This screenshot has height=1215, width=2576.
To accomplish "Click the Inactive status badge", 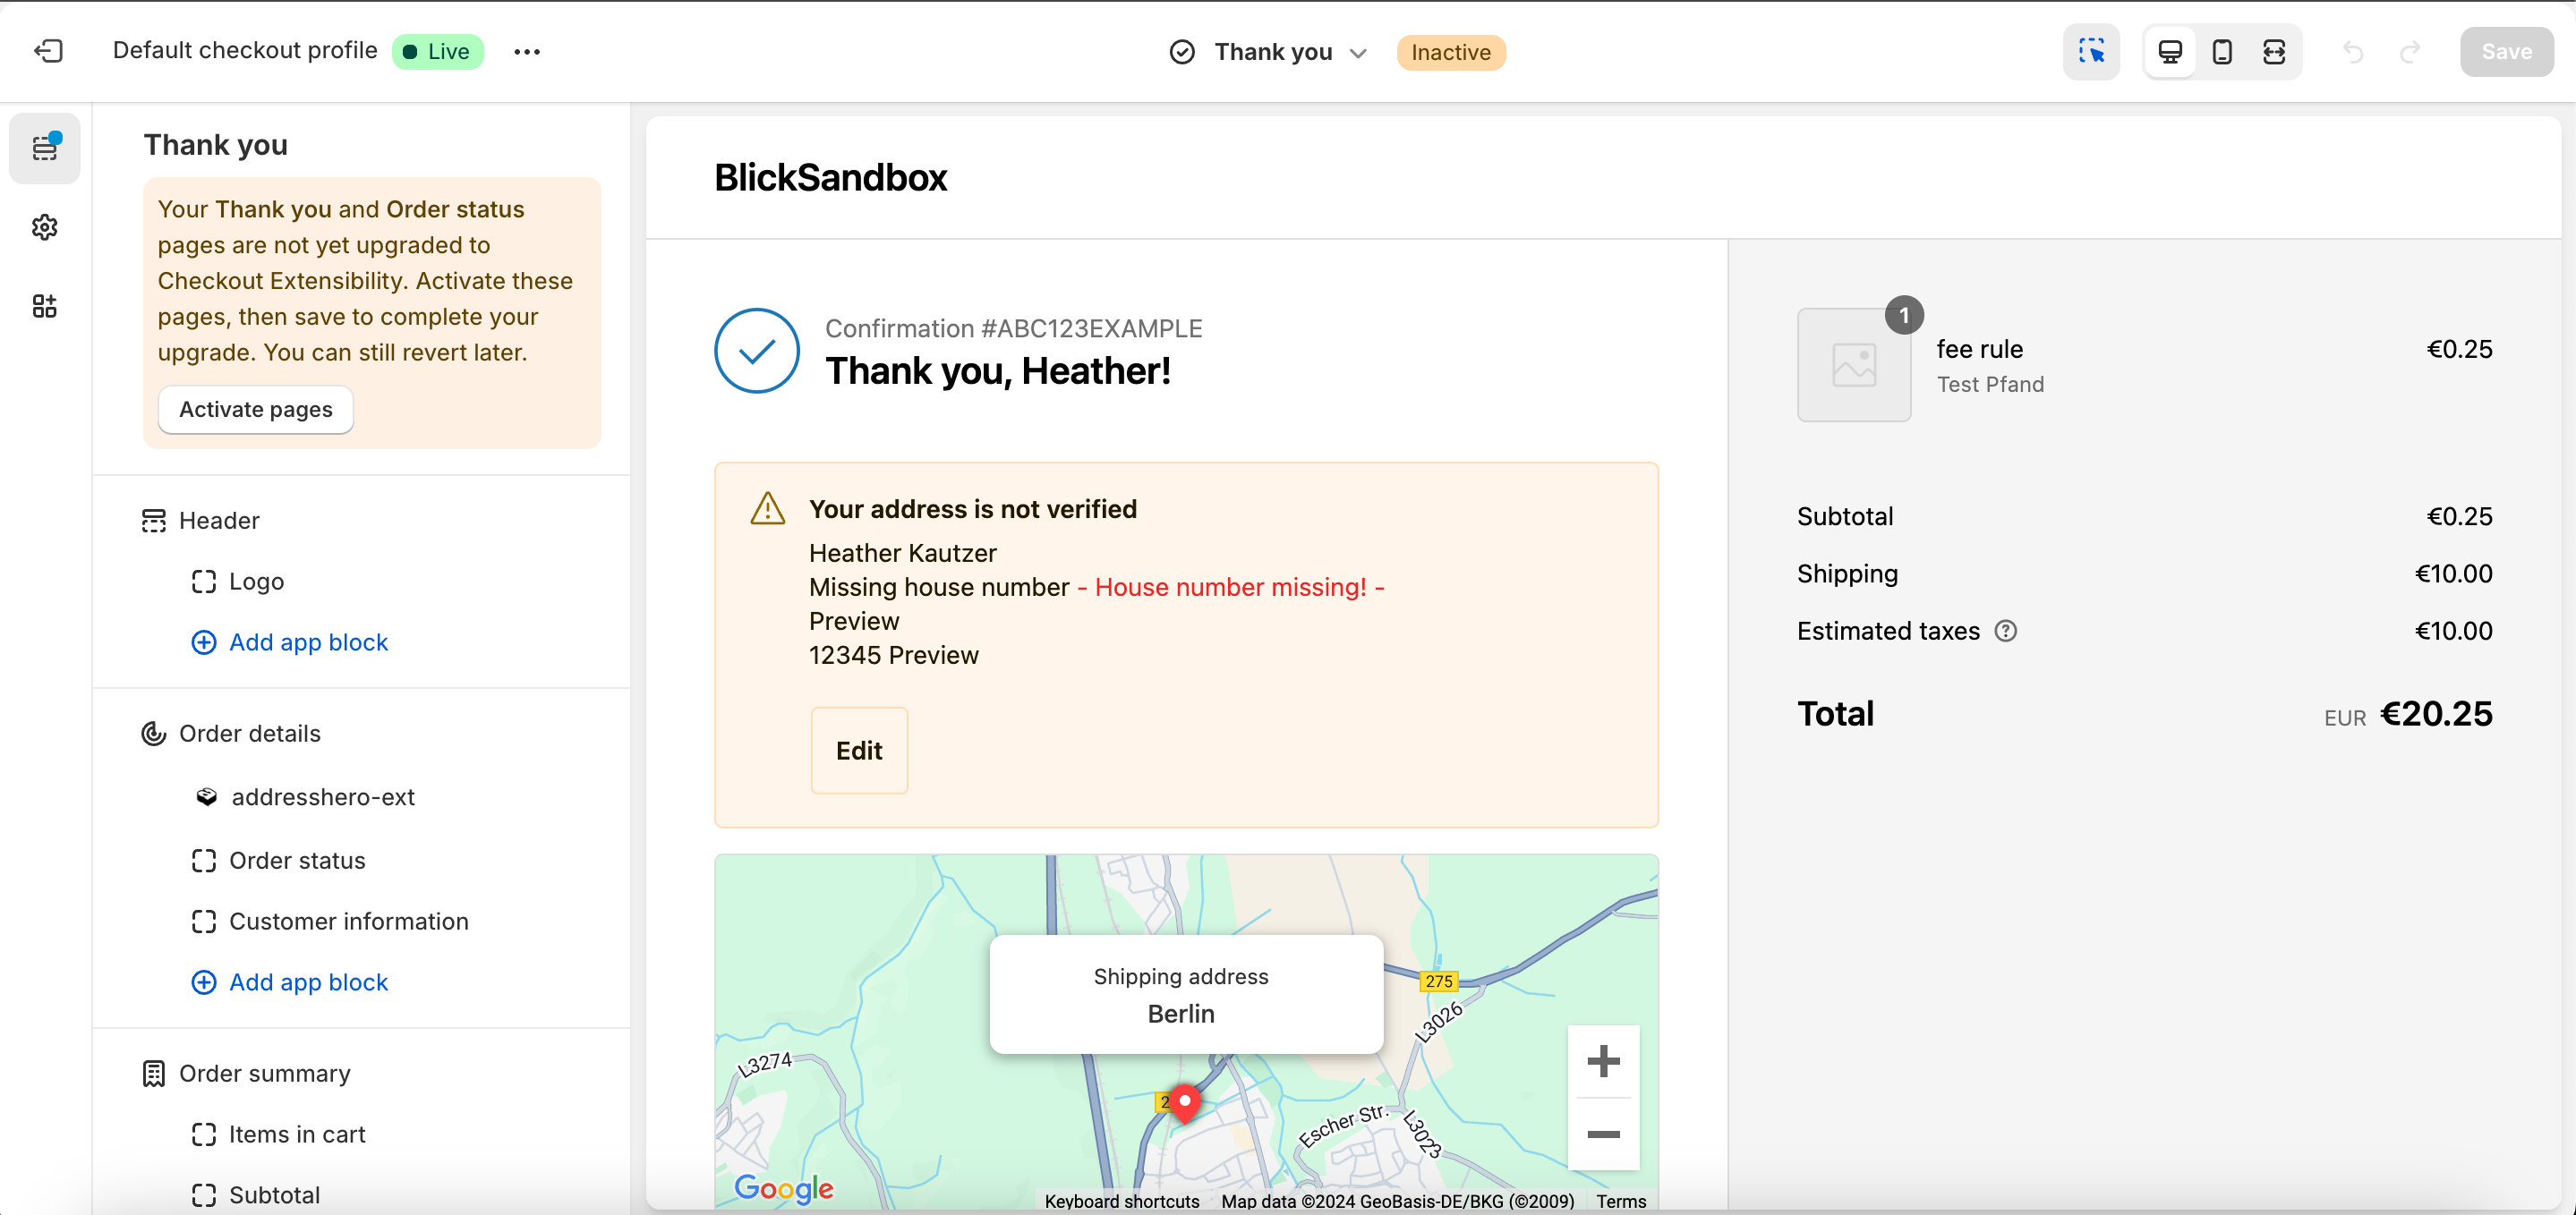I will tap(1451, 52).
